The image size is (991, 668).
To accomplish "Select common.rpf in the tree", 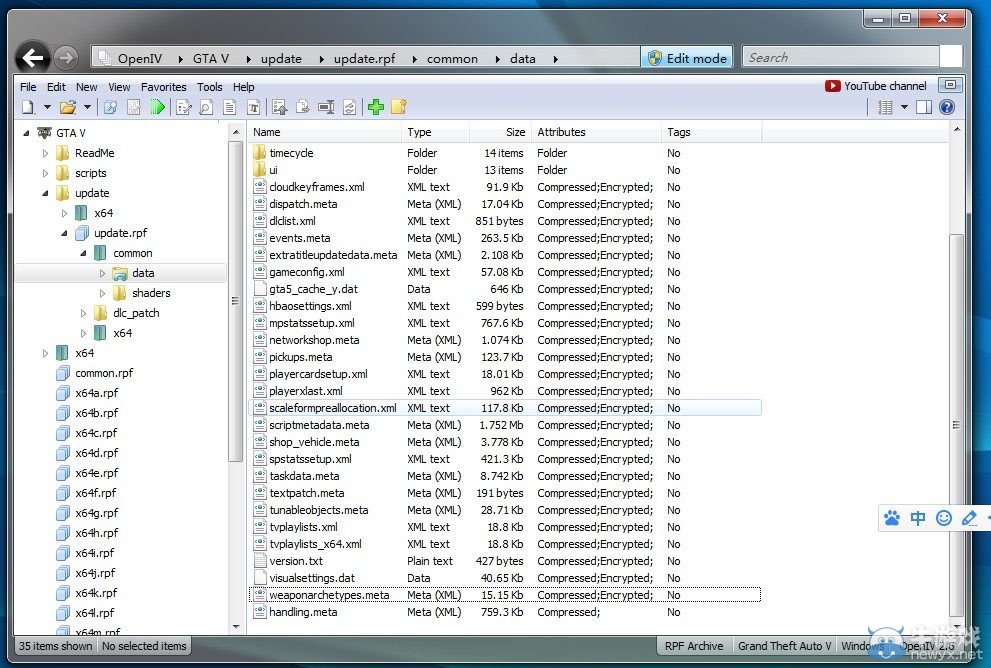I will [104, 373].
